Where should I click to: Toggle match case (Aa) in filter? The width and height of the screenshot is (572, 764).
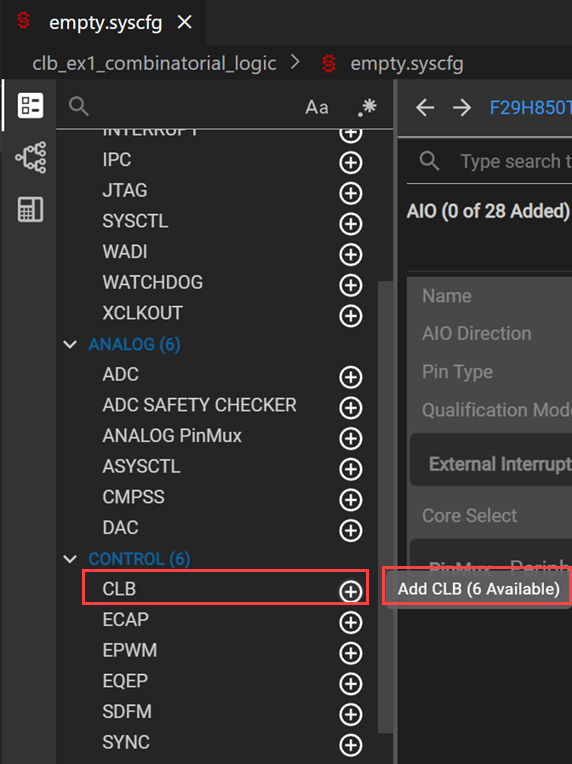(317, 107)
